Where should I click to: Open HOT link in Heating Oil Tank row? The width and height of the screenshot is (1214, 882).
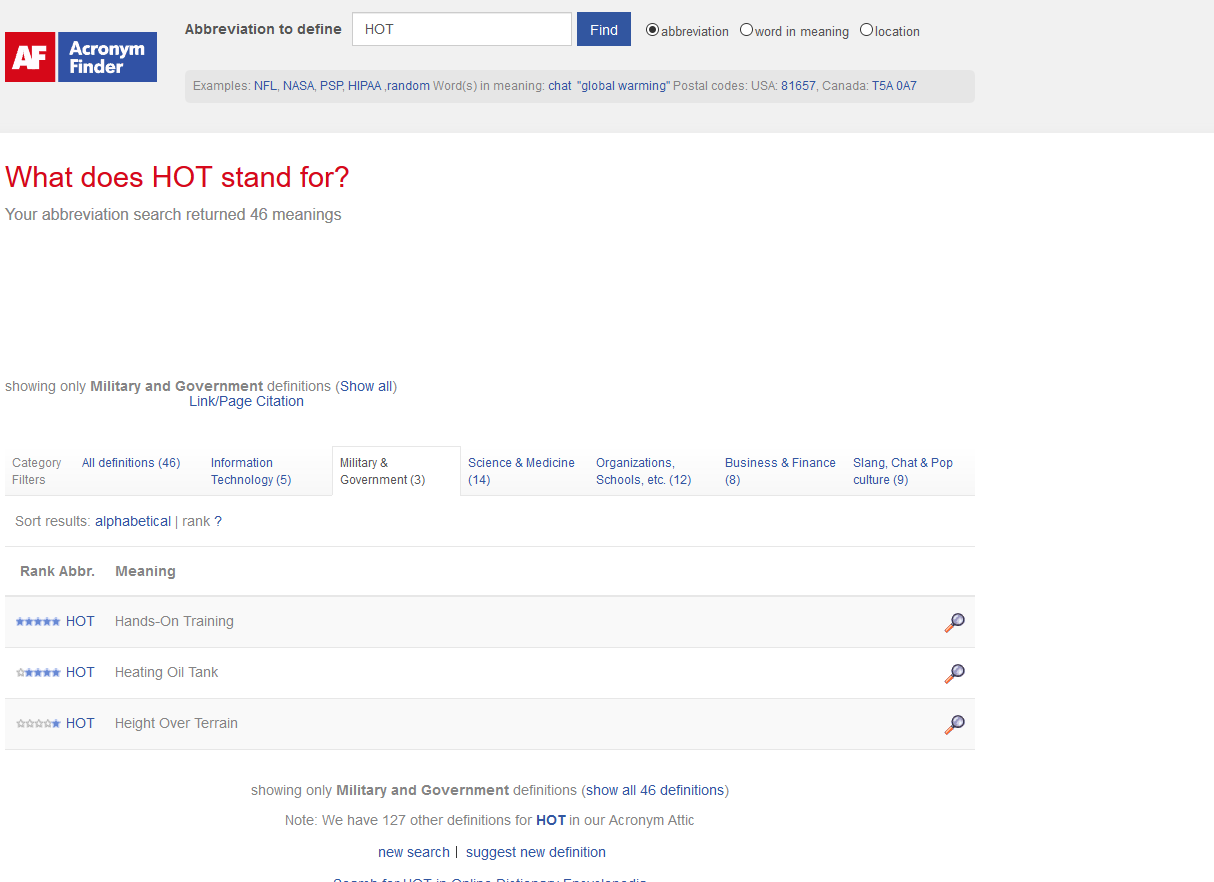(x=80, y=672)
